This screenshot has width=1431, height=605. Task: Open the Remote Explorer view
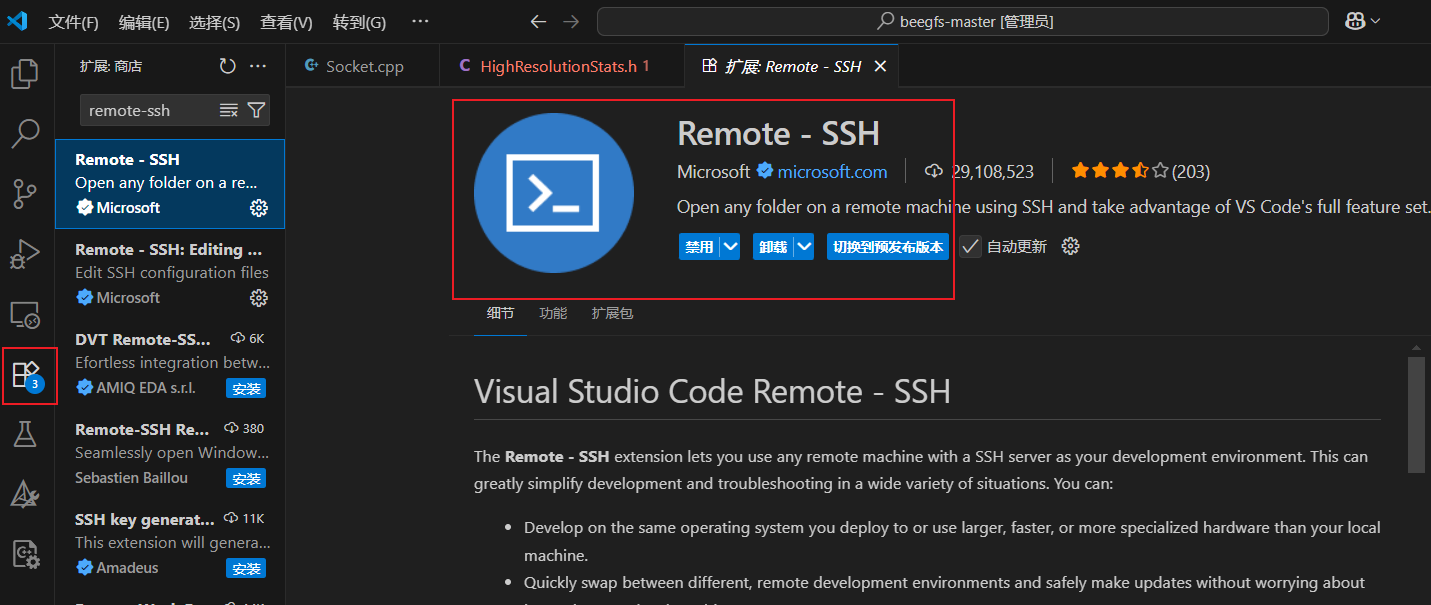pos(25,315)
